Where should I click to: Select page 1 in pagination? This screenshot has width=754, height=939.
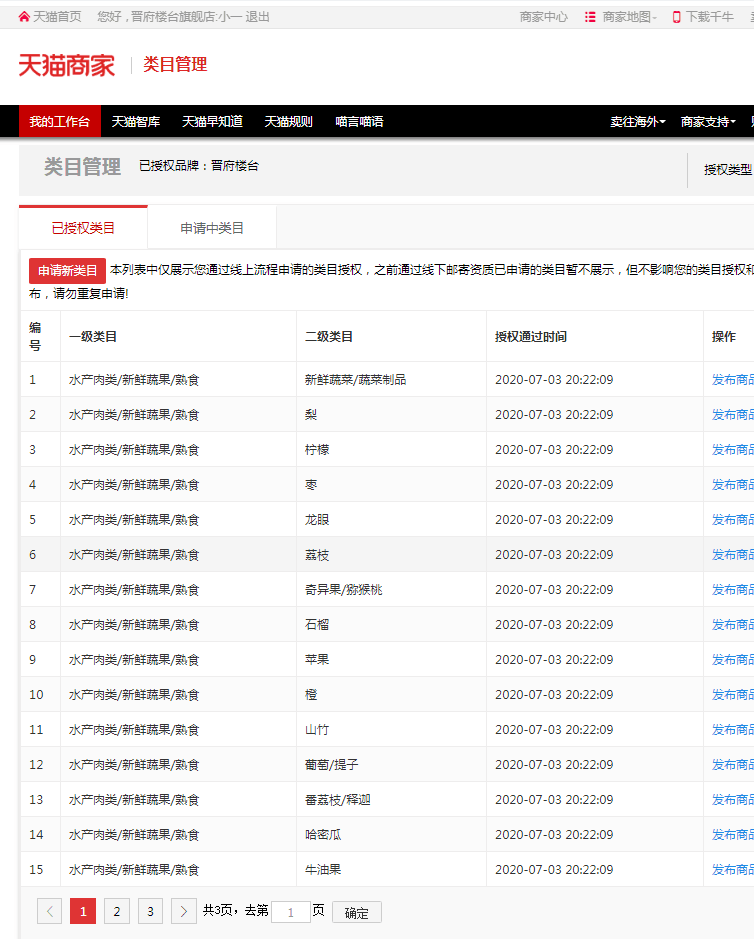point(83,911)
